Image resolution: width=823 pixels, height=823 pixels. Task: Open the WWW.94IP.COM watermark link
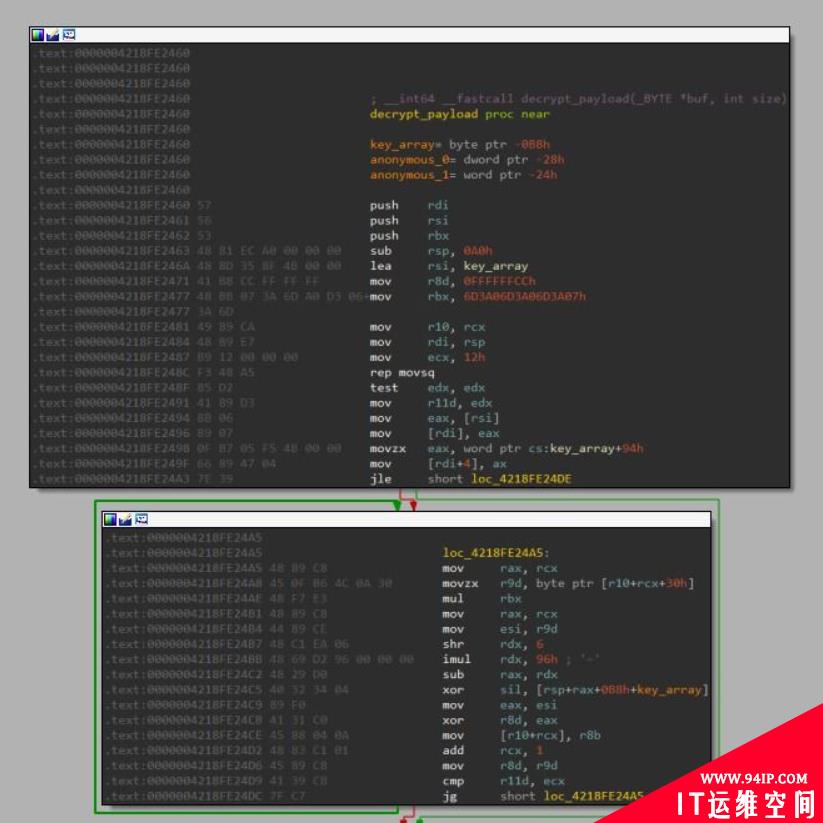tap(754, 778)
